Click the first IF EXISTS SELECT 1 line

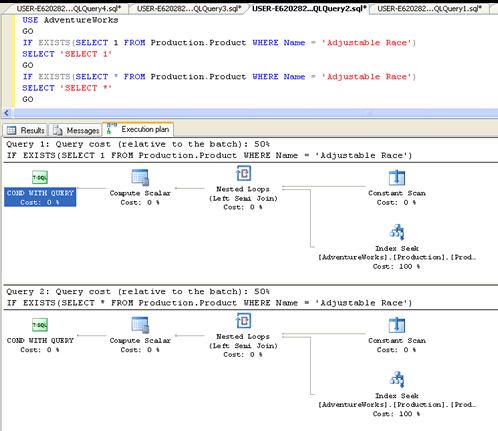point(219,43)
